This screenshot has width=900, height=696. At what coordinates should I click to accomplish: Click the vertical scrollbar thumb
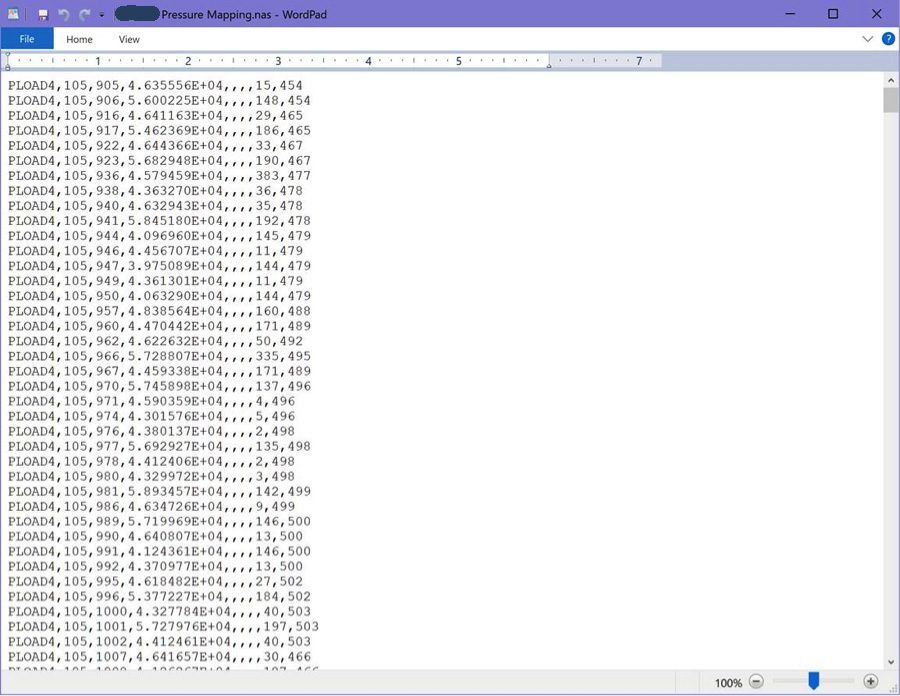point(891,100)
